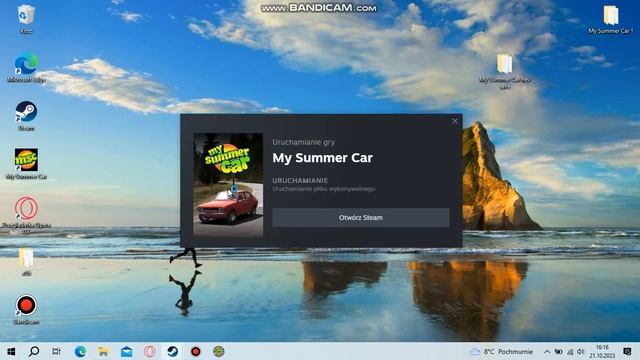
Task: Select the My Summer Car 1 folder
Action: point(611,19)
